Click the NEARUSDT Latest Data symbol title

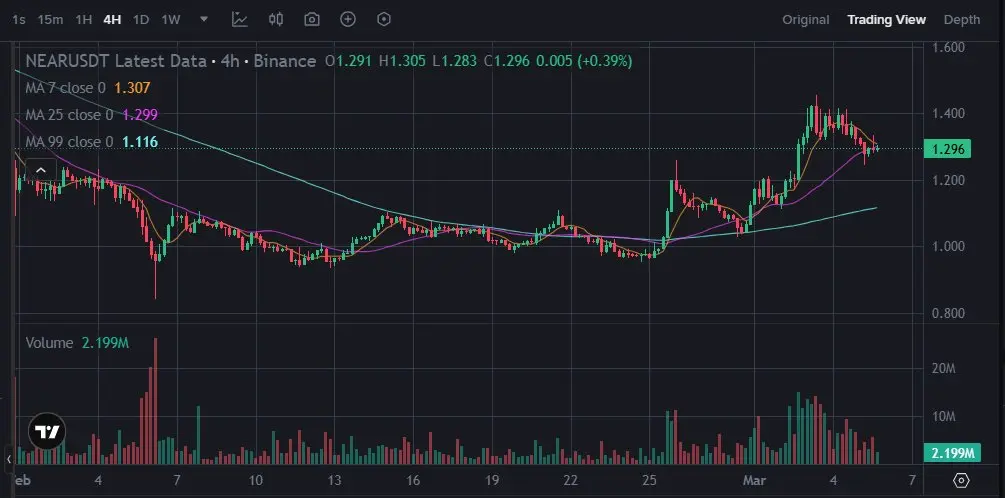(x=115, y=61)
